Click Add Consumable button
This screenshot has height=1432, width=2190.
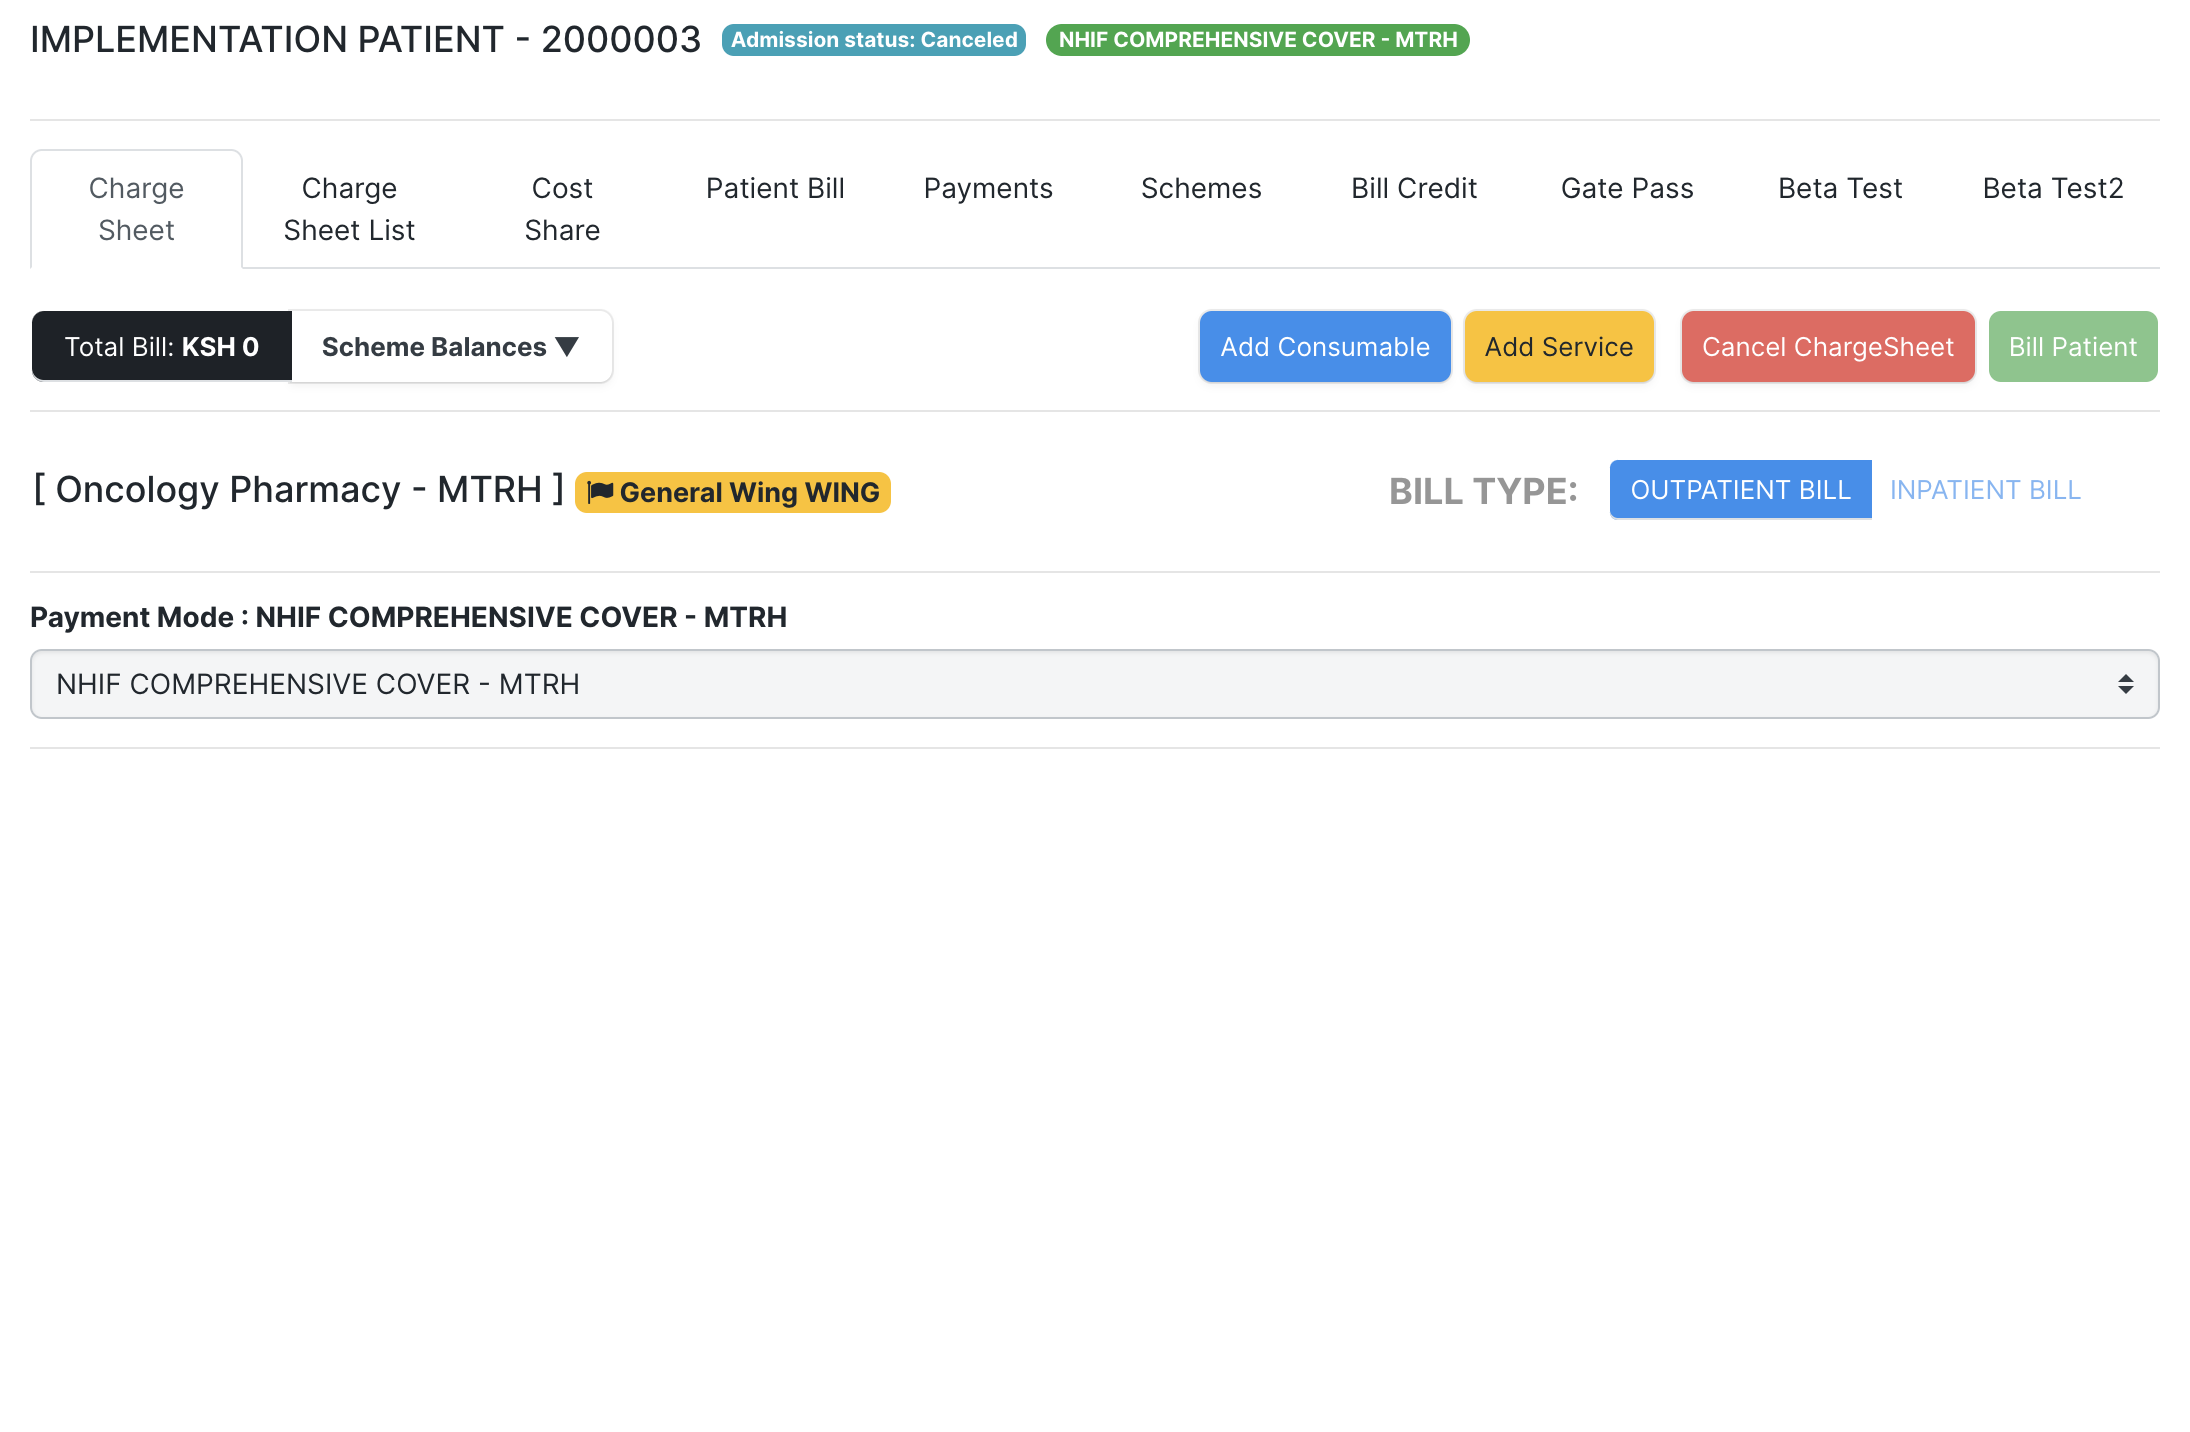tap(1325, 346)
